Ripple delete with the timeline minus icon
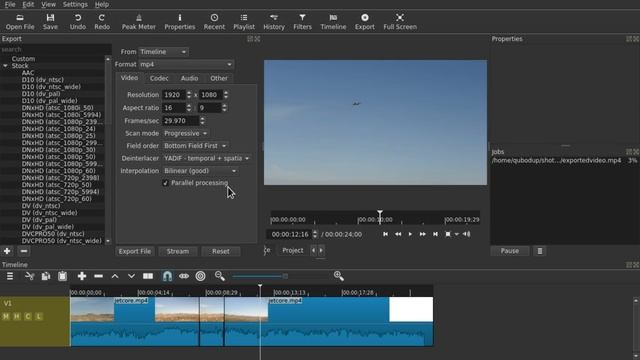The height and width of the screenshot is (360, 640). pos(98,276)
